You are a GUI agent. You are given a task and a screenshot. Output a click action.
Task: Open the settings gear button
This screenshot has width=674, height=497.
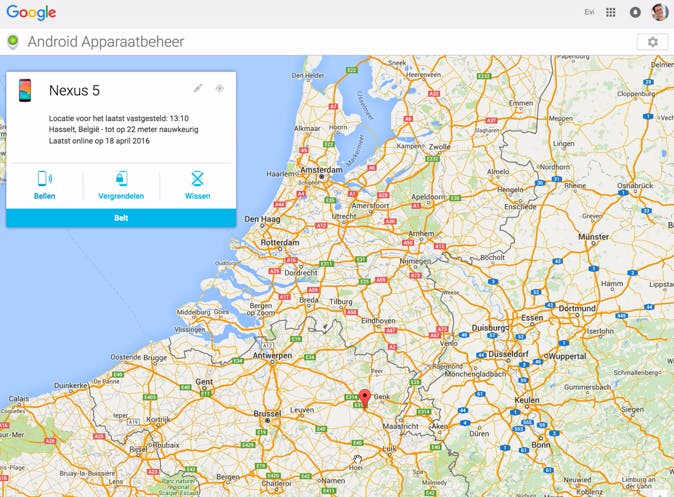click(652, 42)
